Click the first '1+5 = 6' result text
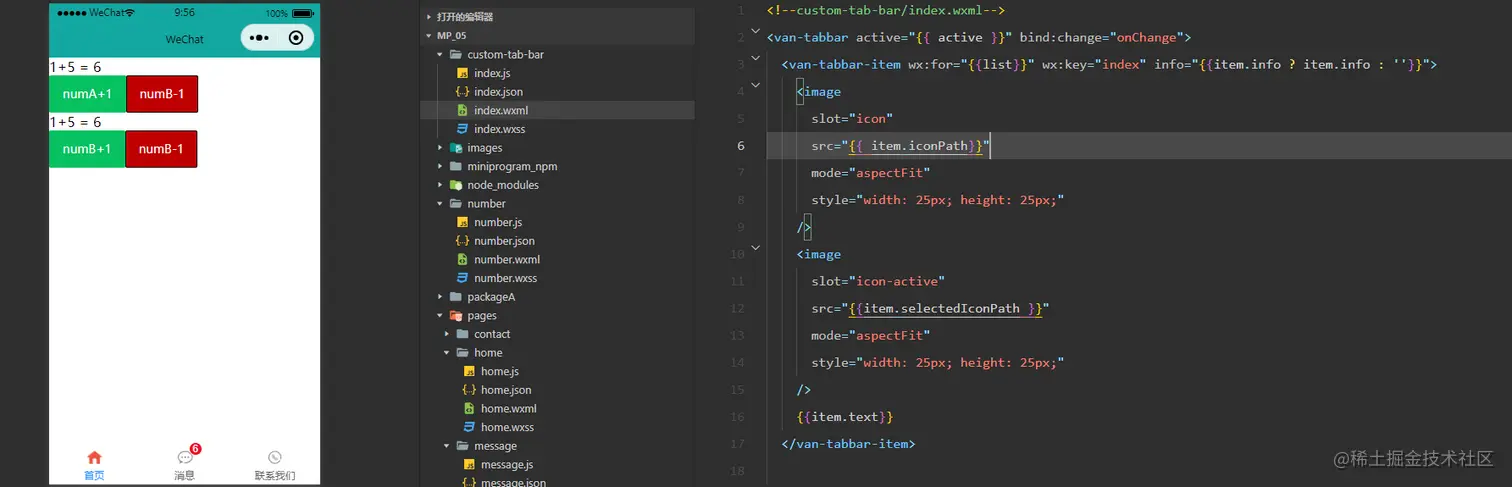The image size is (1512, 487). 76,67
